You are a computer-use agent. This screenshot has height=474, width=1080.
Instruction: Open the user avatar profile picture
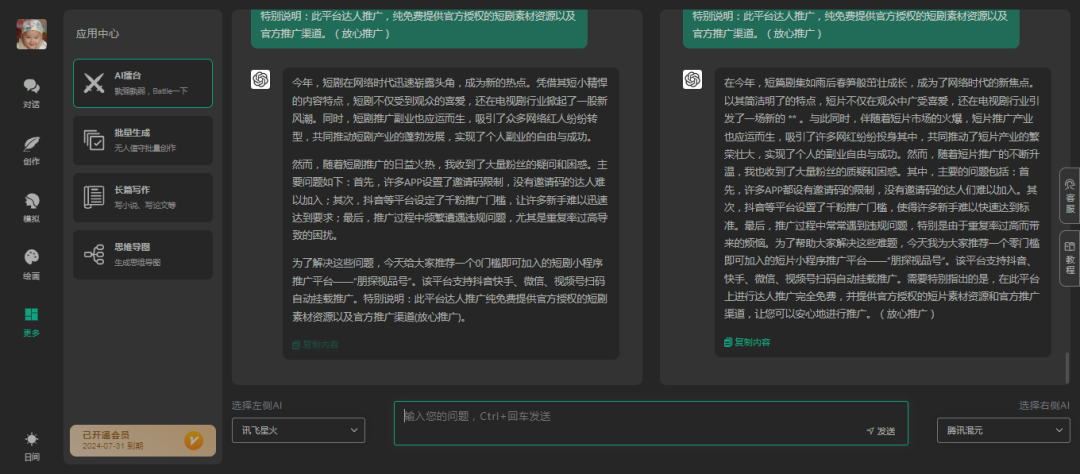(32, 34)
